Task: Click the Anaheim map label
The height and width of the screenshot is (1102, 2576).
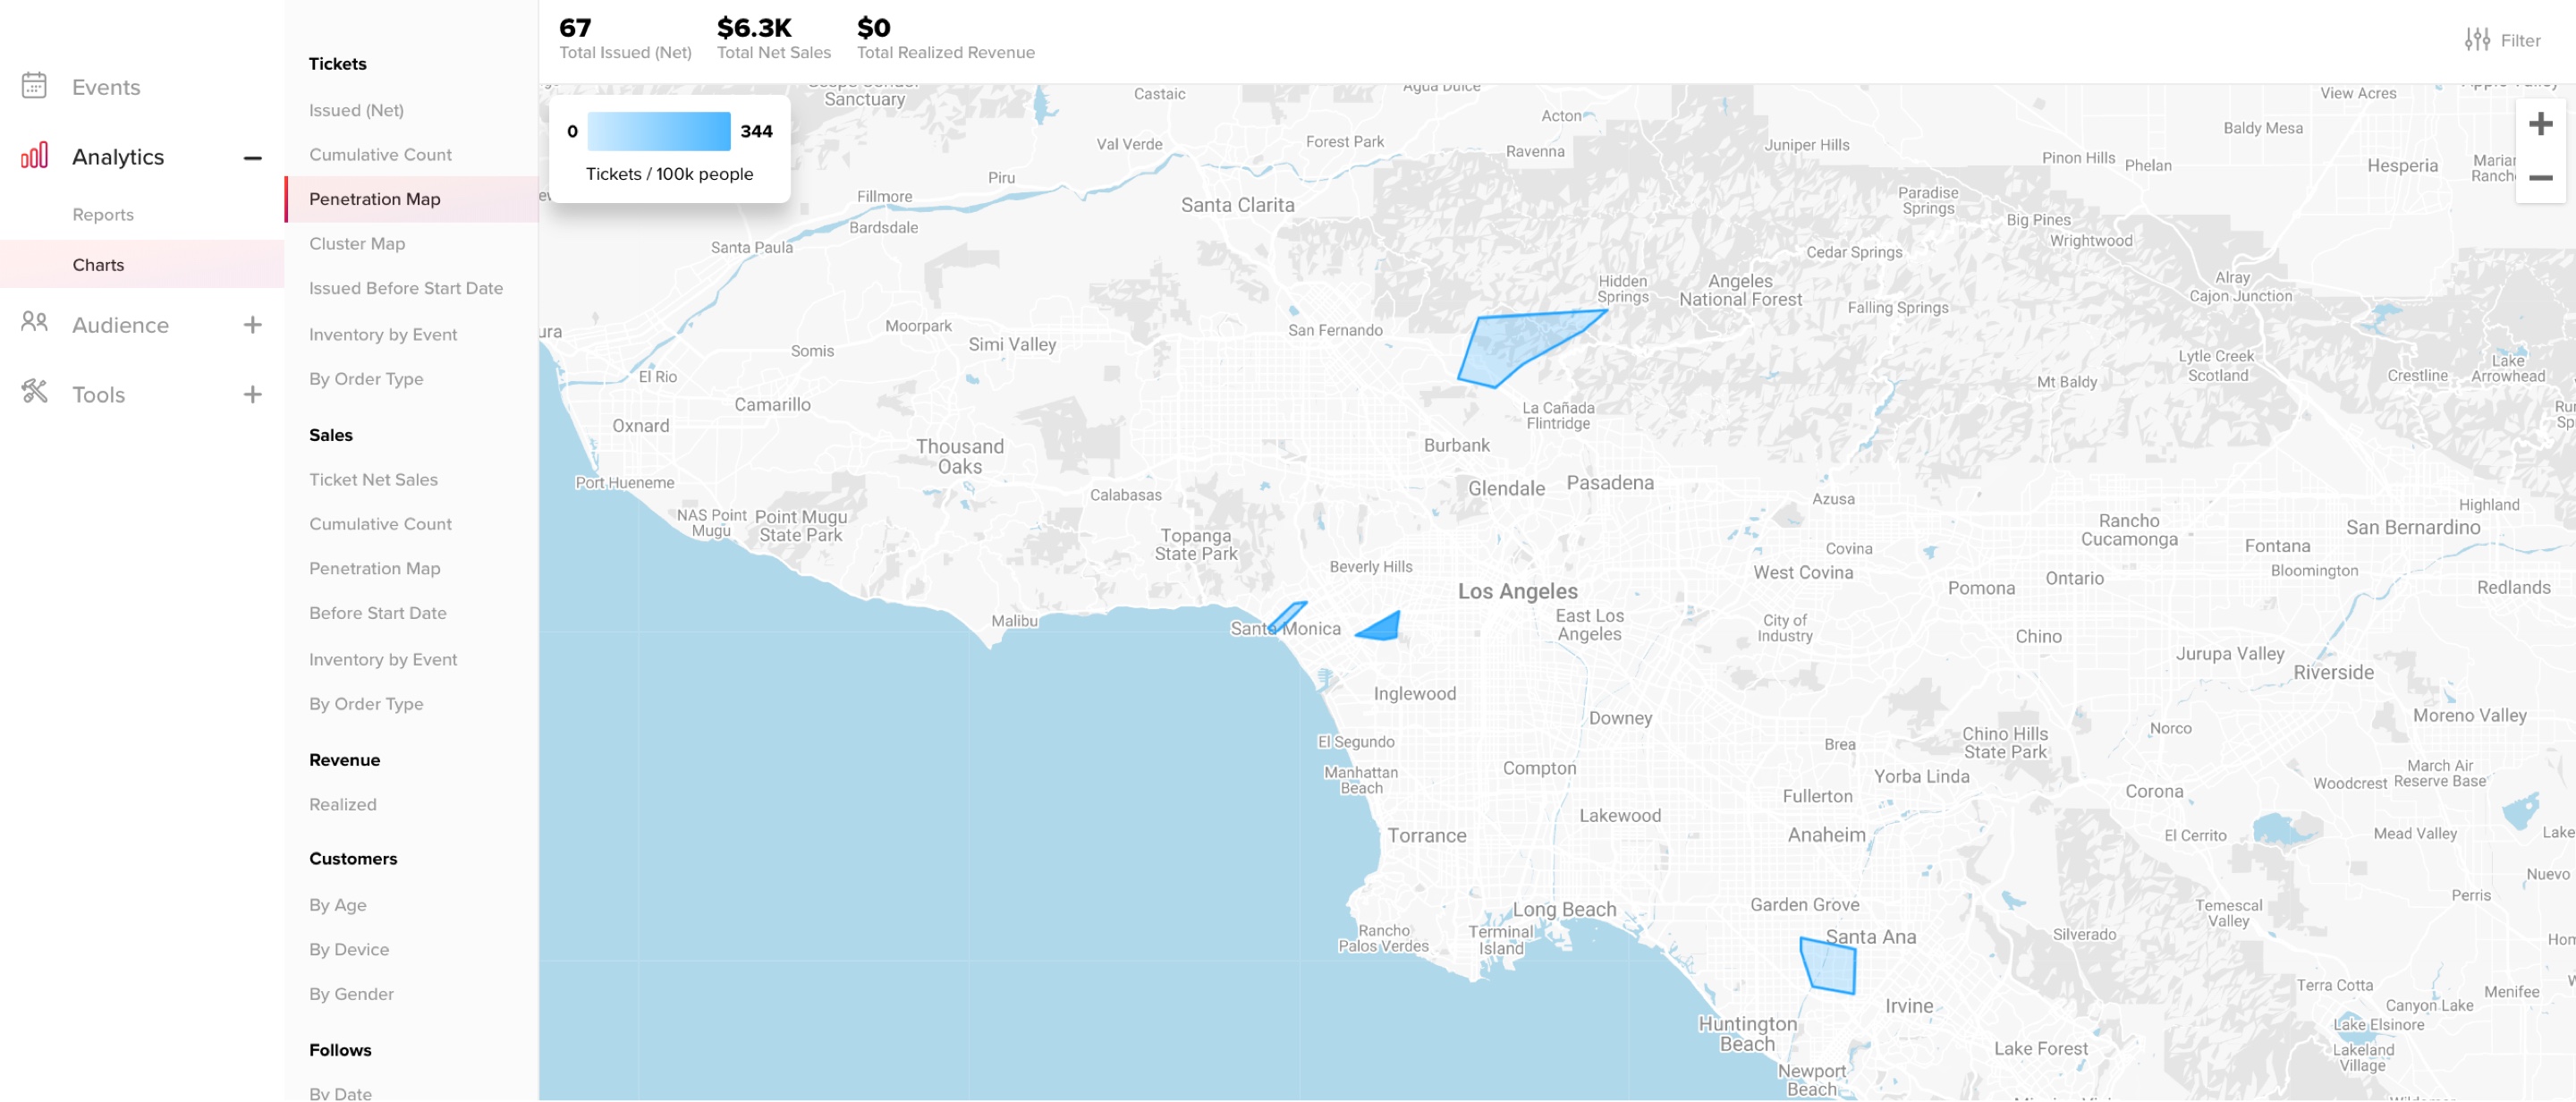Action: point(1826,835)
